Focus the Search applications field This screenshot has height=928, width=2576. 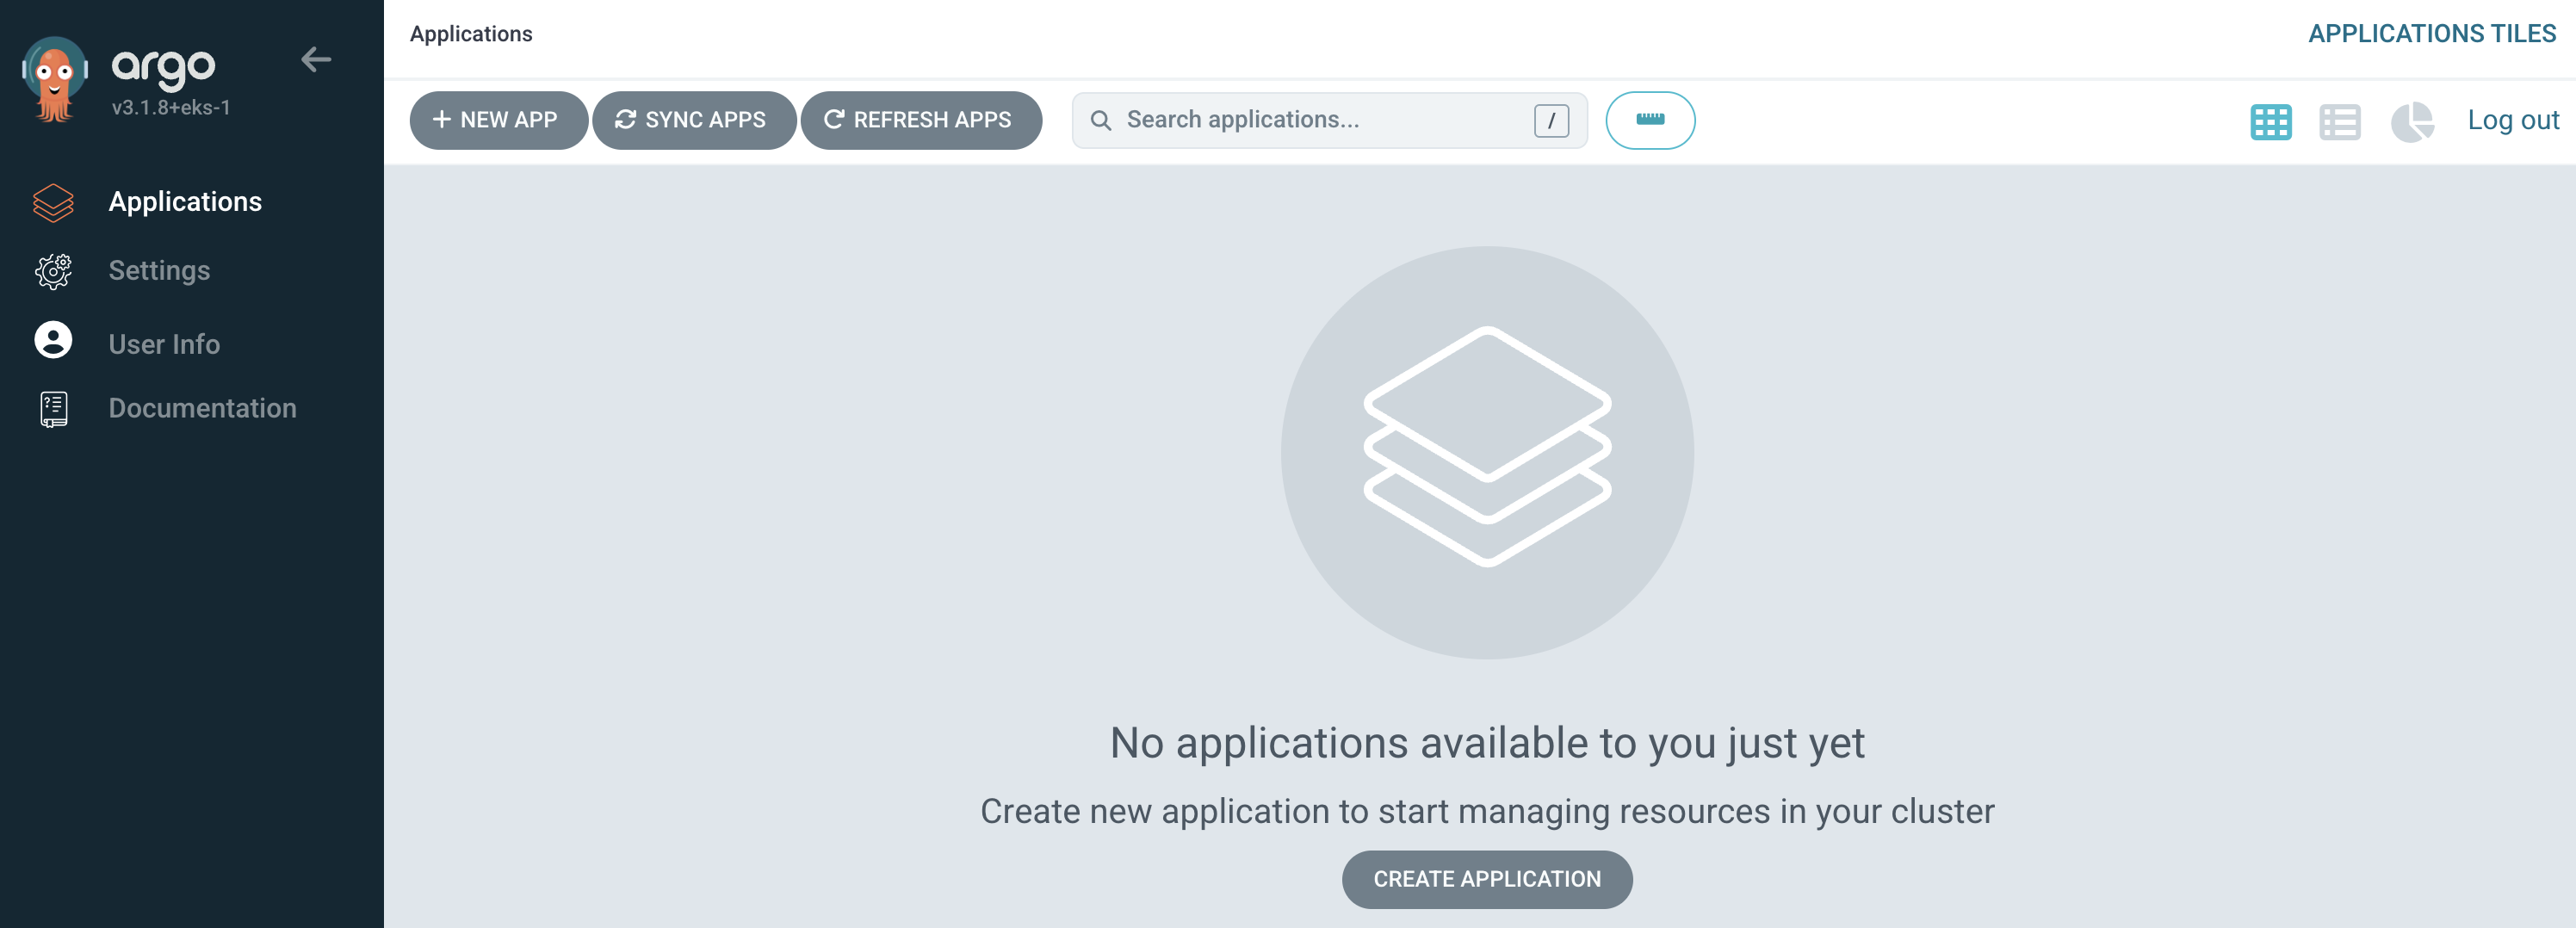pos(1320,120)
